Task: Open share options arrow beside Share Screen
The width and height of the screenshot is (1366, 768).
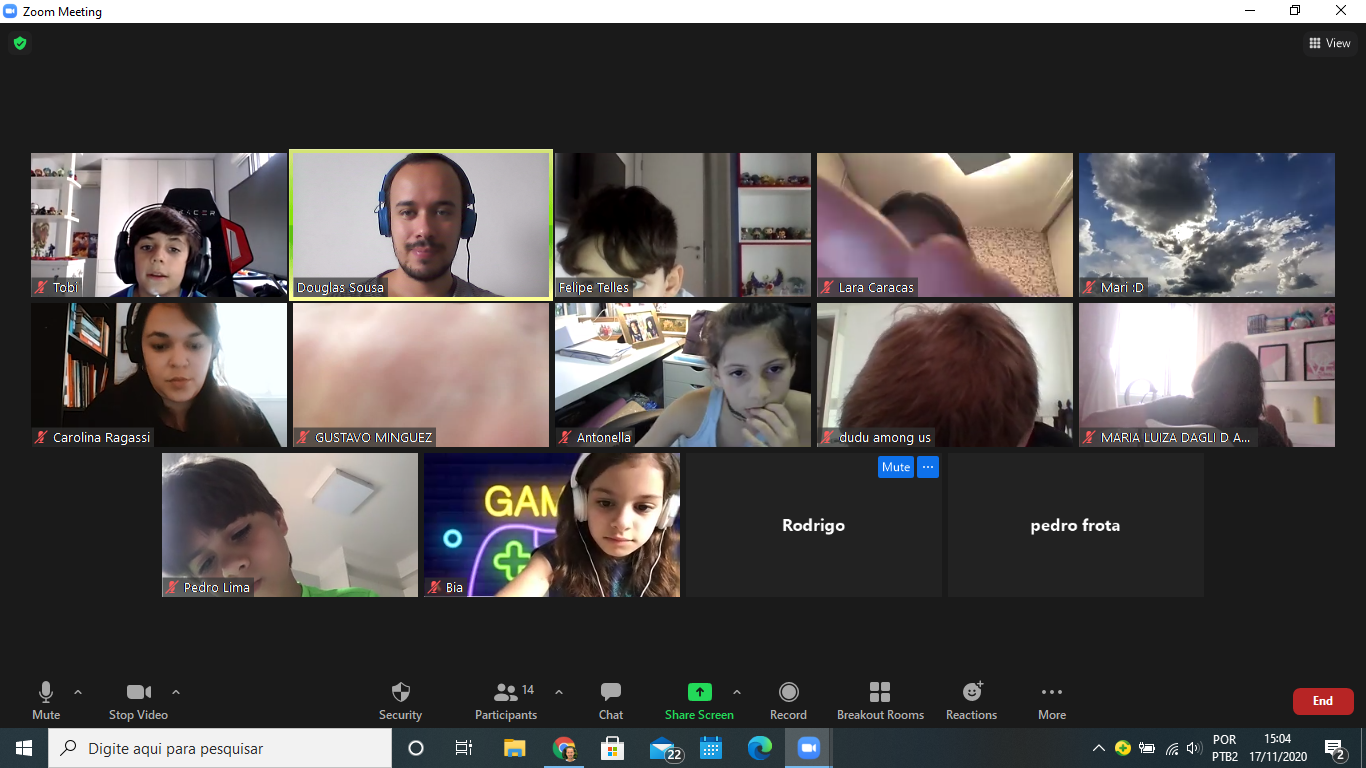Action: (737, 692)
